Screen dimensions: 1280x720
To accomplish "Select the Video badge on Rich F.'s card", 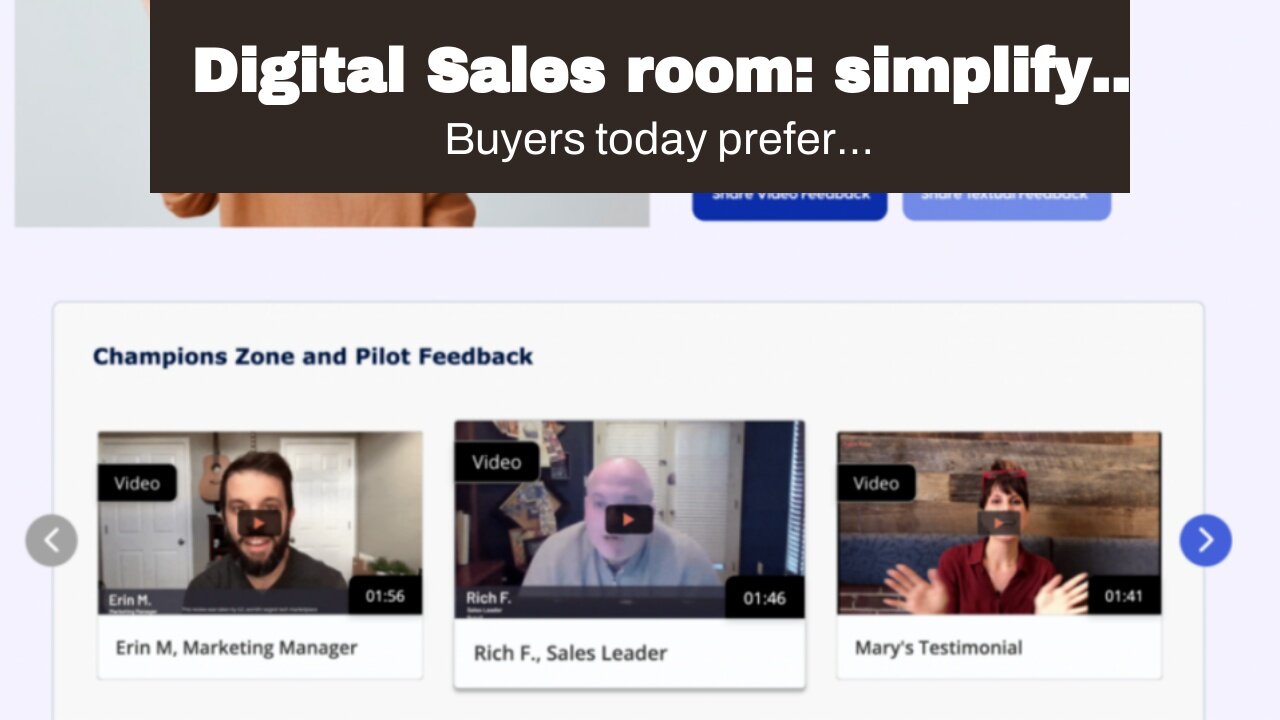I will (497, 462).
